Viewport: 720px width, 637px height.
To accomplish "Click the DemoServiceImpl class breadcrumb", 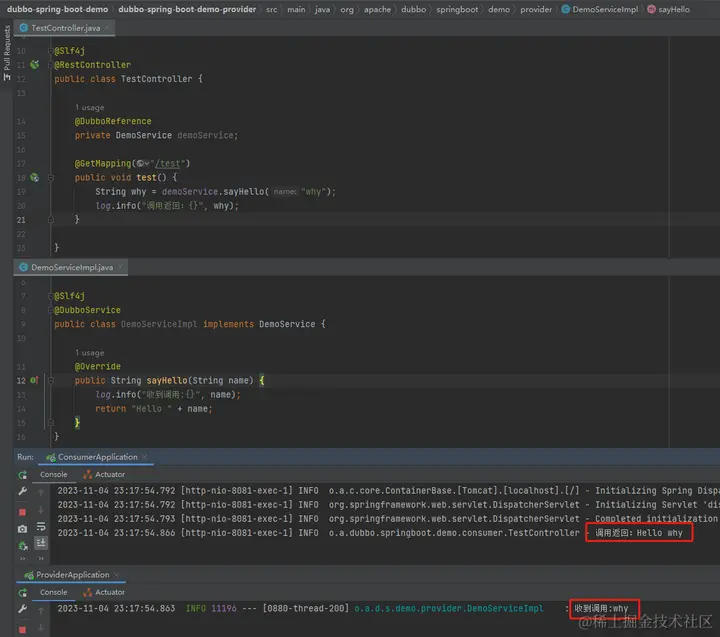I will tap(600, 9).
